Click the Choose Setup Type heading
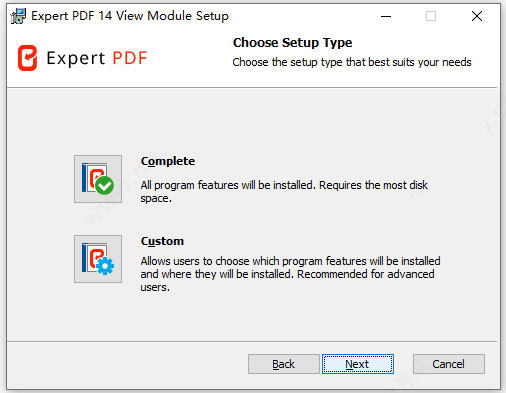Screen dimensions: 506x393 (x=292, y=43)
